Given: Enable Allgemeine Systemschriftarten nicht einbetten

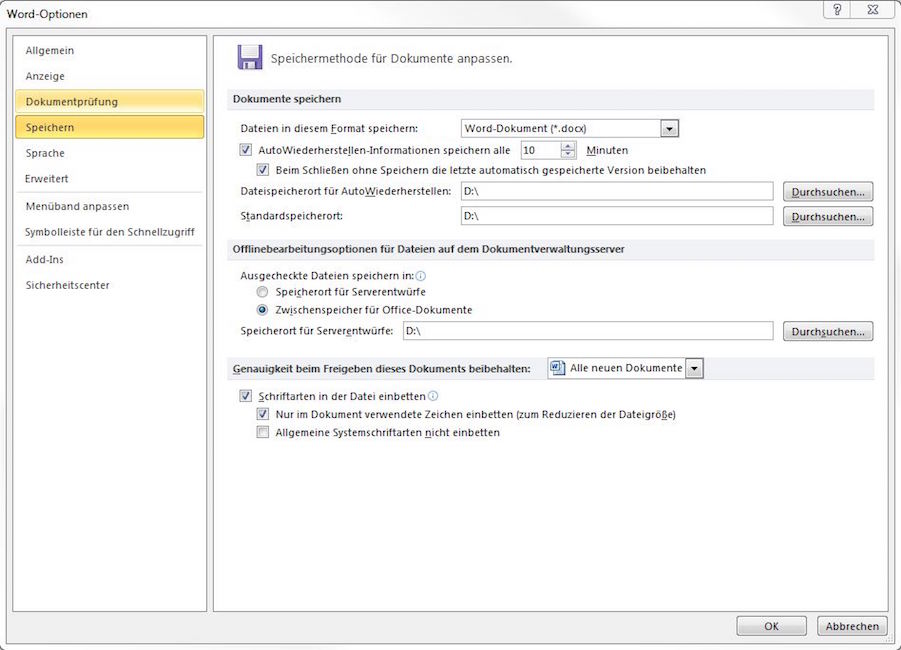Looking at the screenshot, I should pyautogui.click(x=263, y=432).
